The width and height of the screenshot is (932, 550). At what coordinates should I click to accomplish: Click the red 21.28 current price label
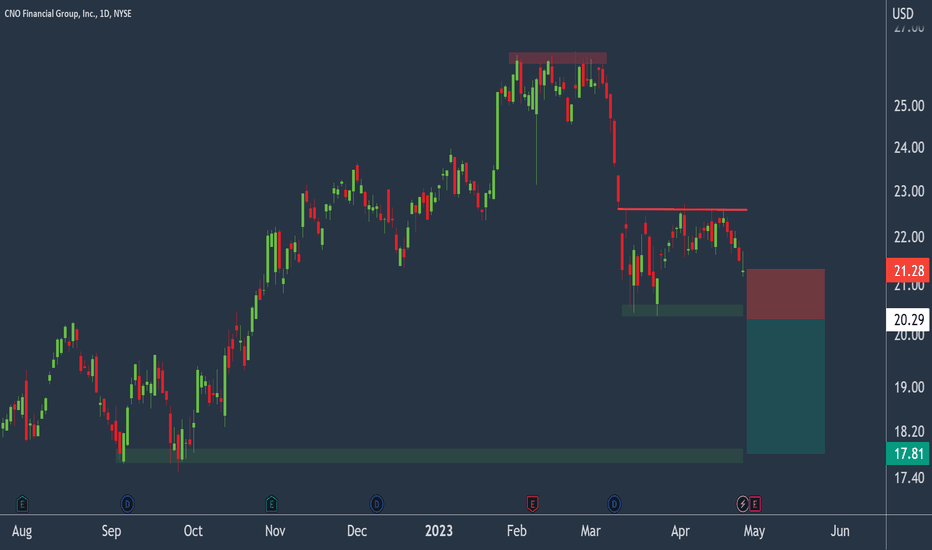[908, 271]
